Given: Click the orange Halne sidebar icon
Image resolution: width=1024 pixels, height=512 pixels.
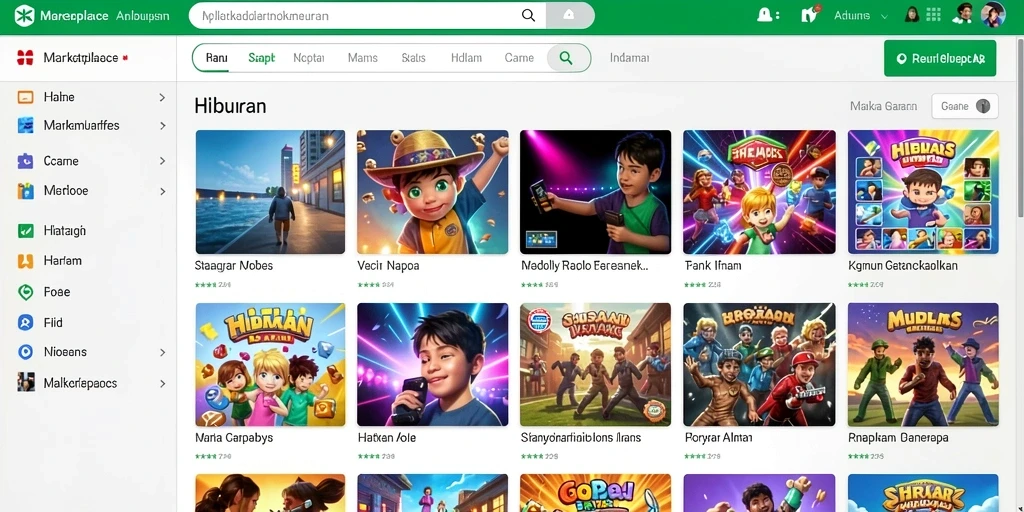Looking at the screenshot, I should (x=25, y=97).
